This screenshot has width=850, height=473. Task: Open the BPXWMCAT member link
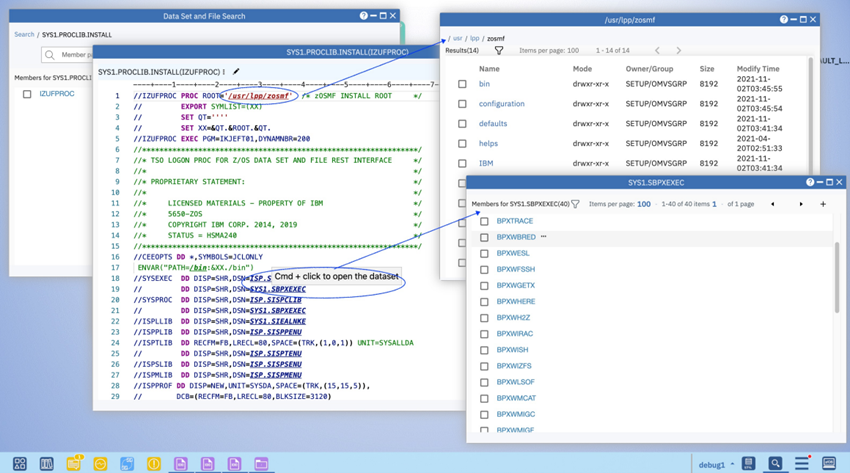coord(516,398)
